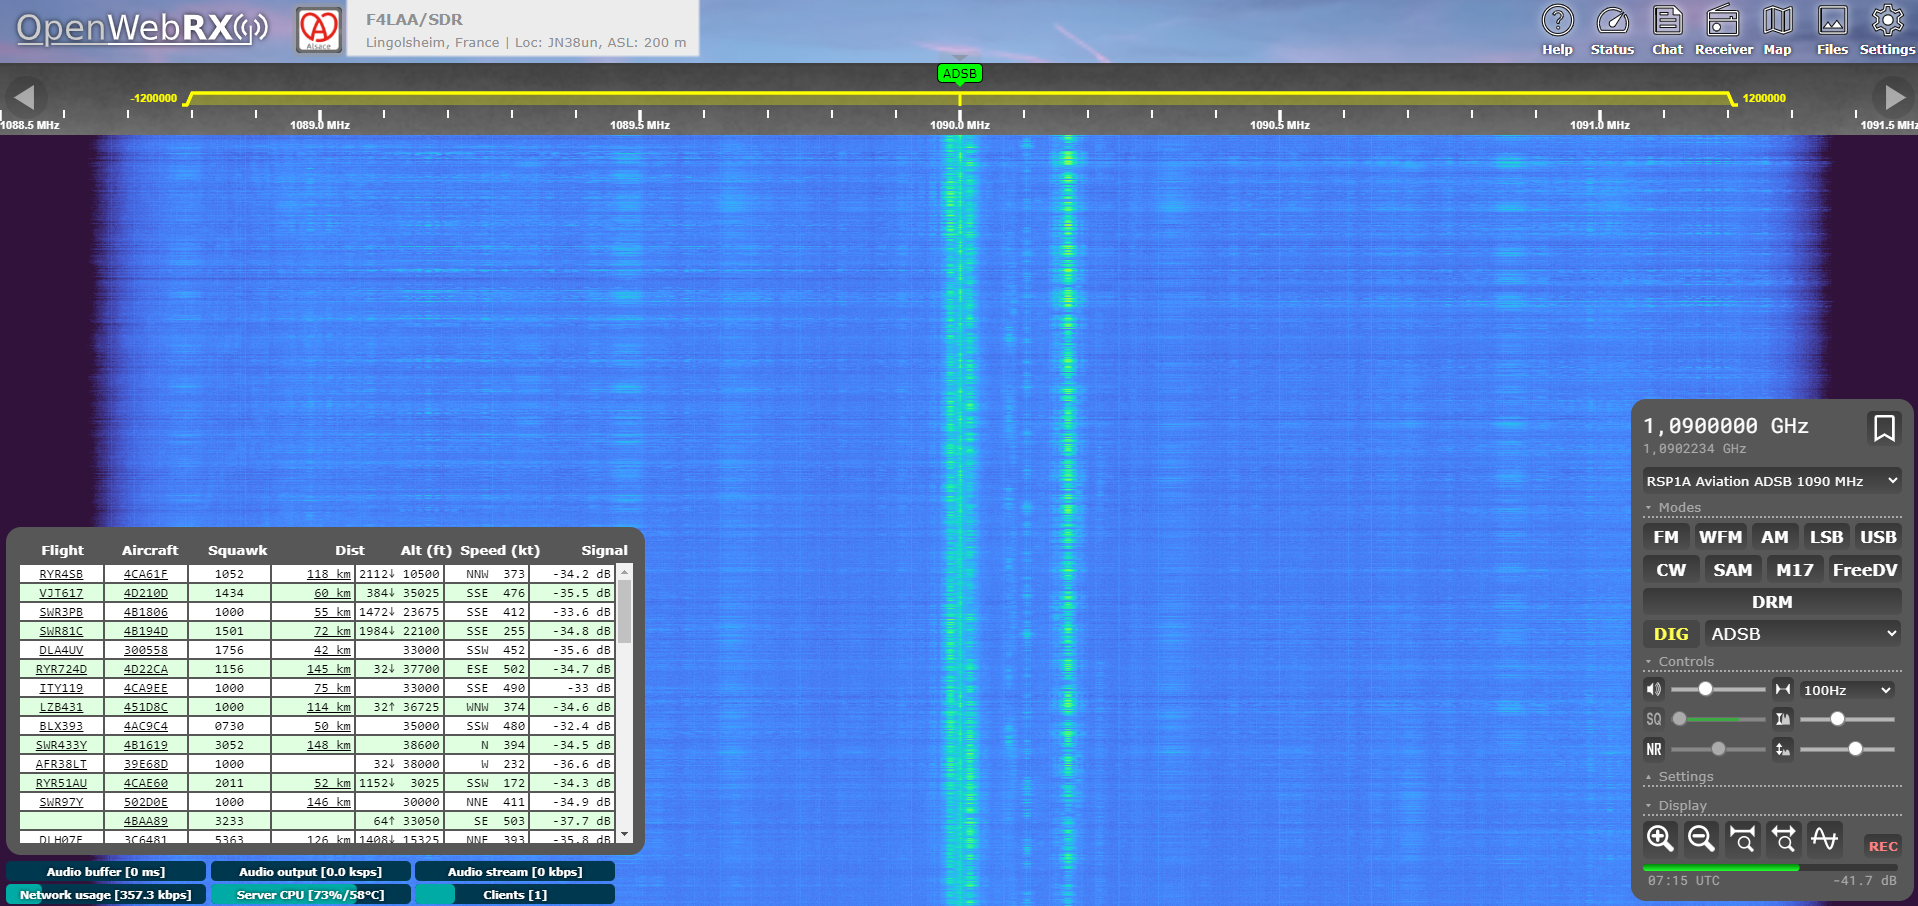Open the Chat panel
1918x906 pixels.
click(x=1667, y=30)
